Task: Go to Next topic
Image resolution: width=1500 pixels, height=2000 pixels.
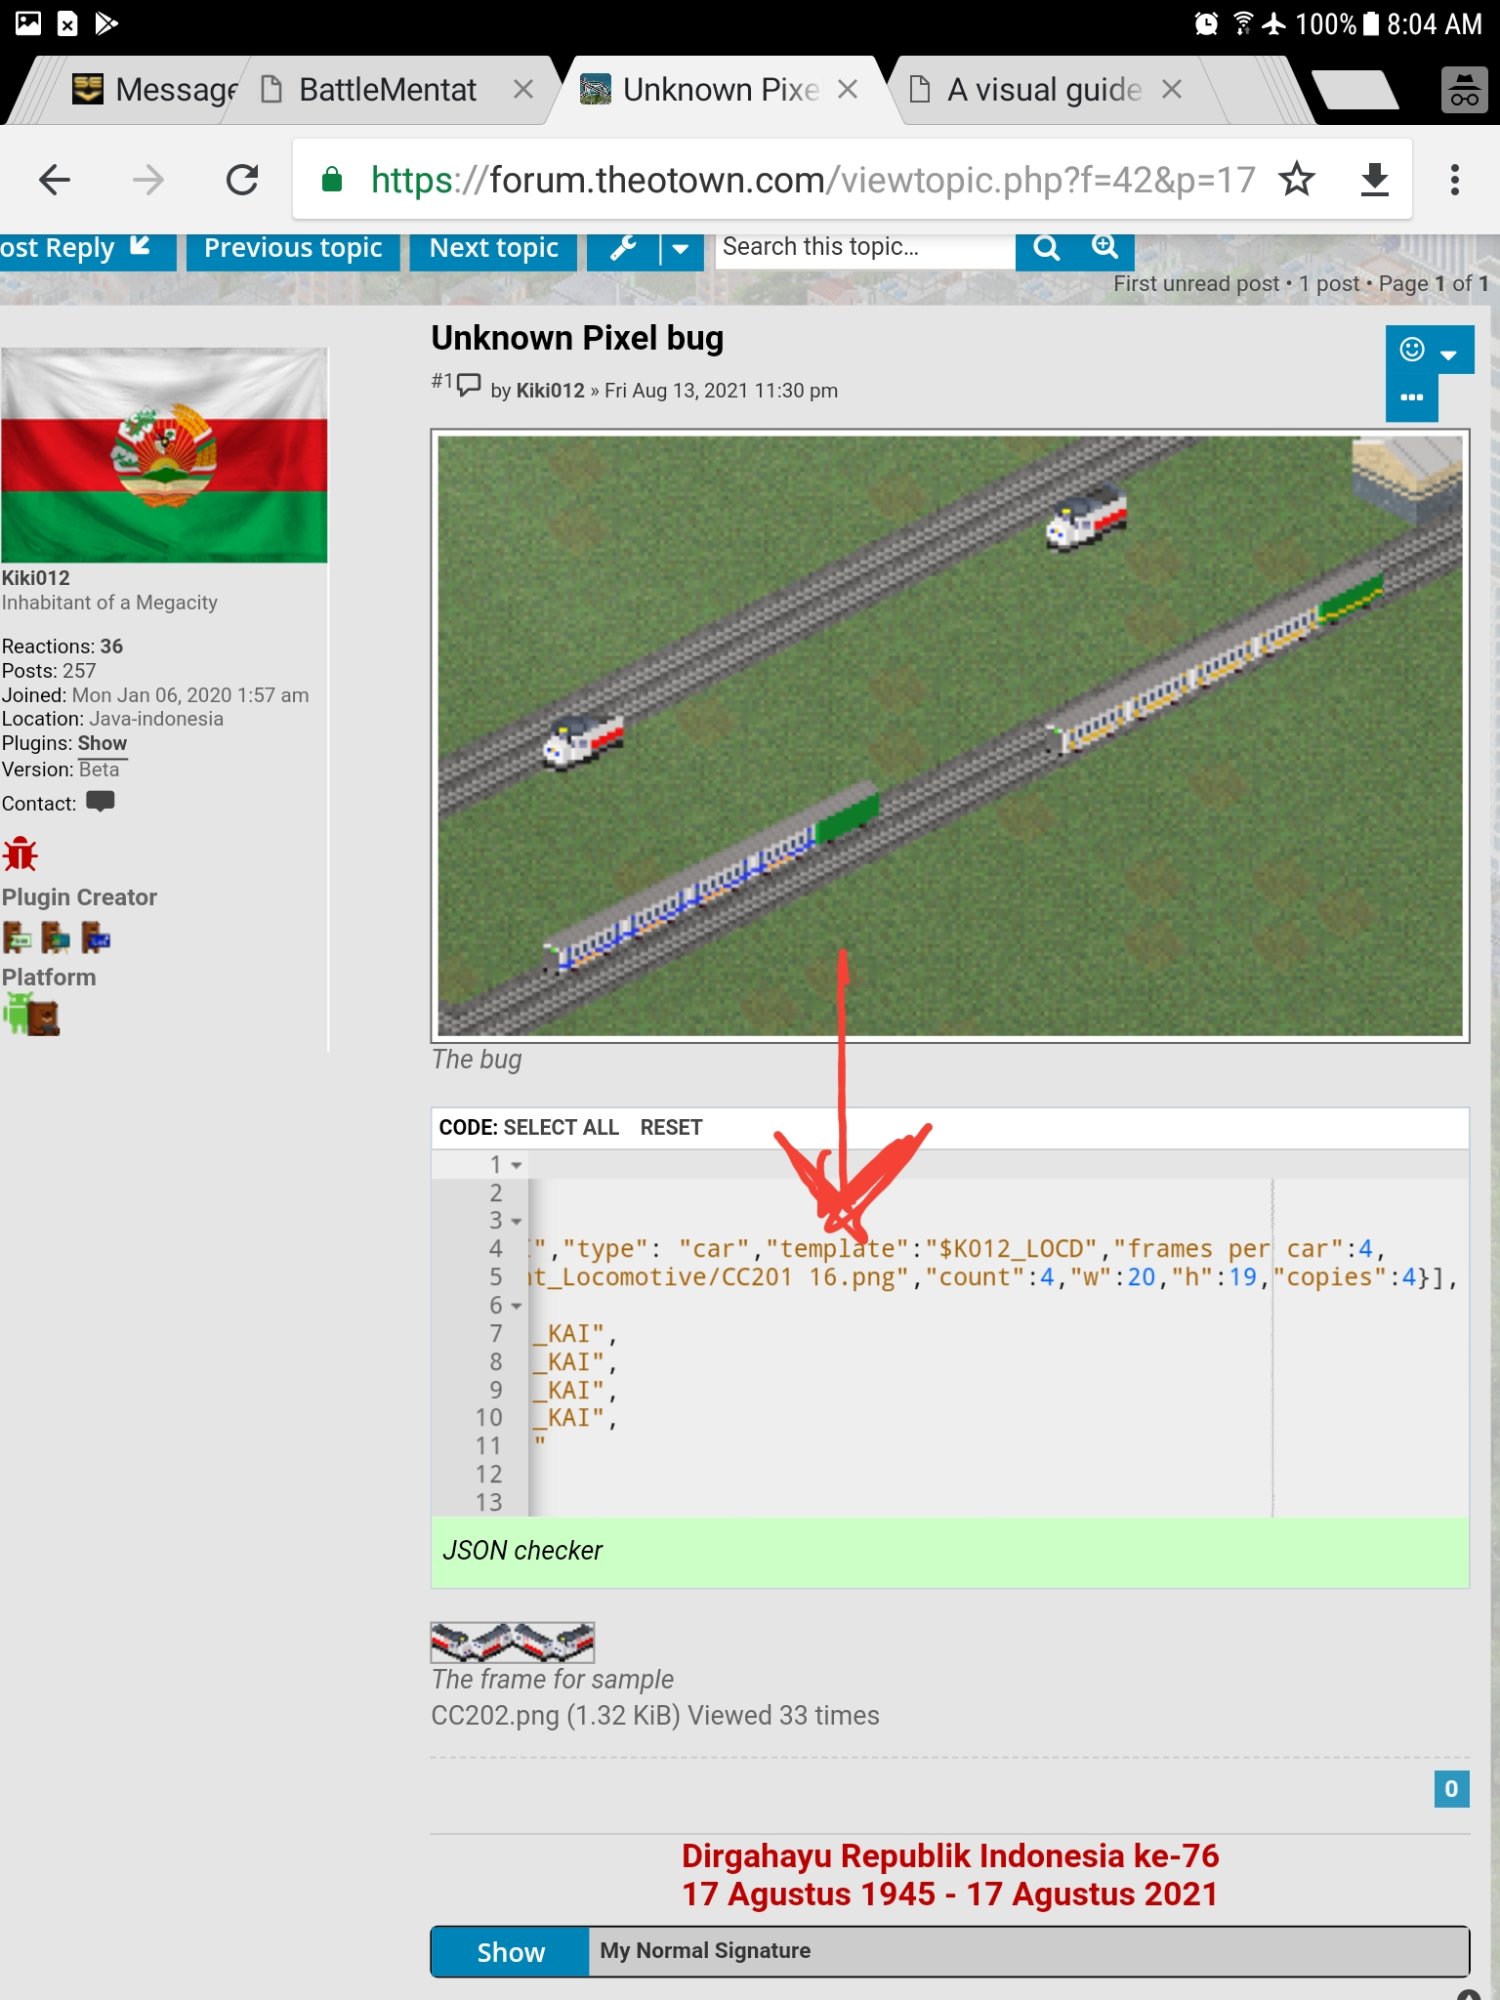Action: click(x=493, y=248)
